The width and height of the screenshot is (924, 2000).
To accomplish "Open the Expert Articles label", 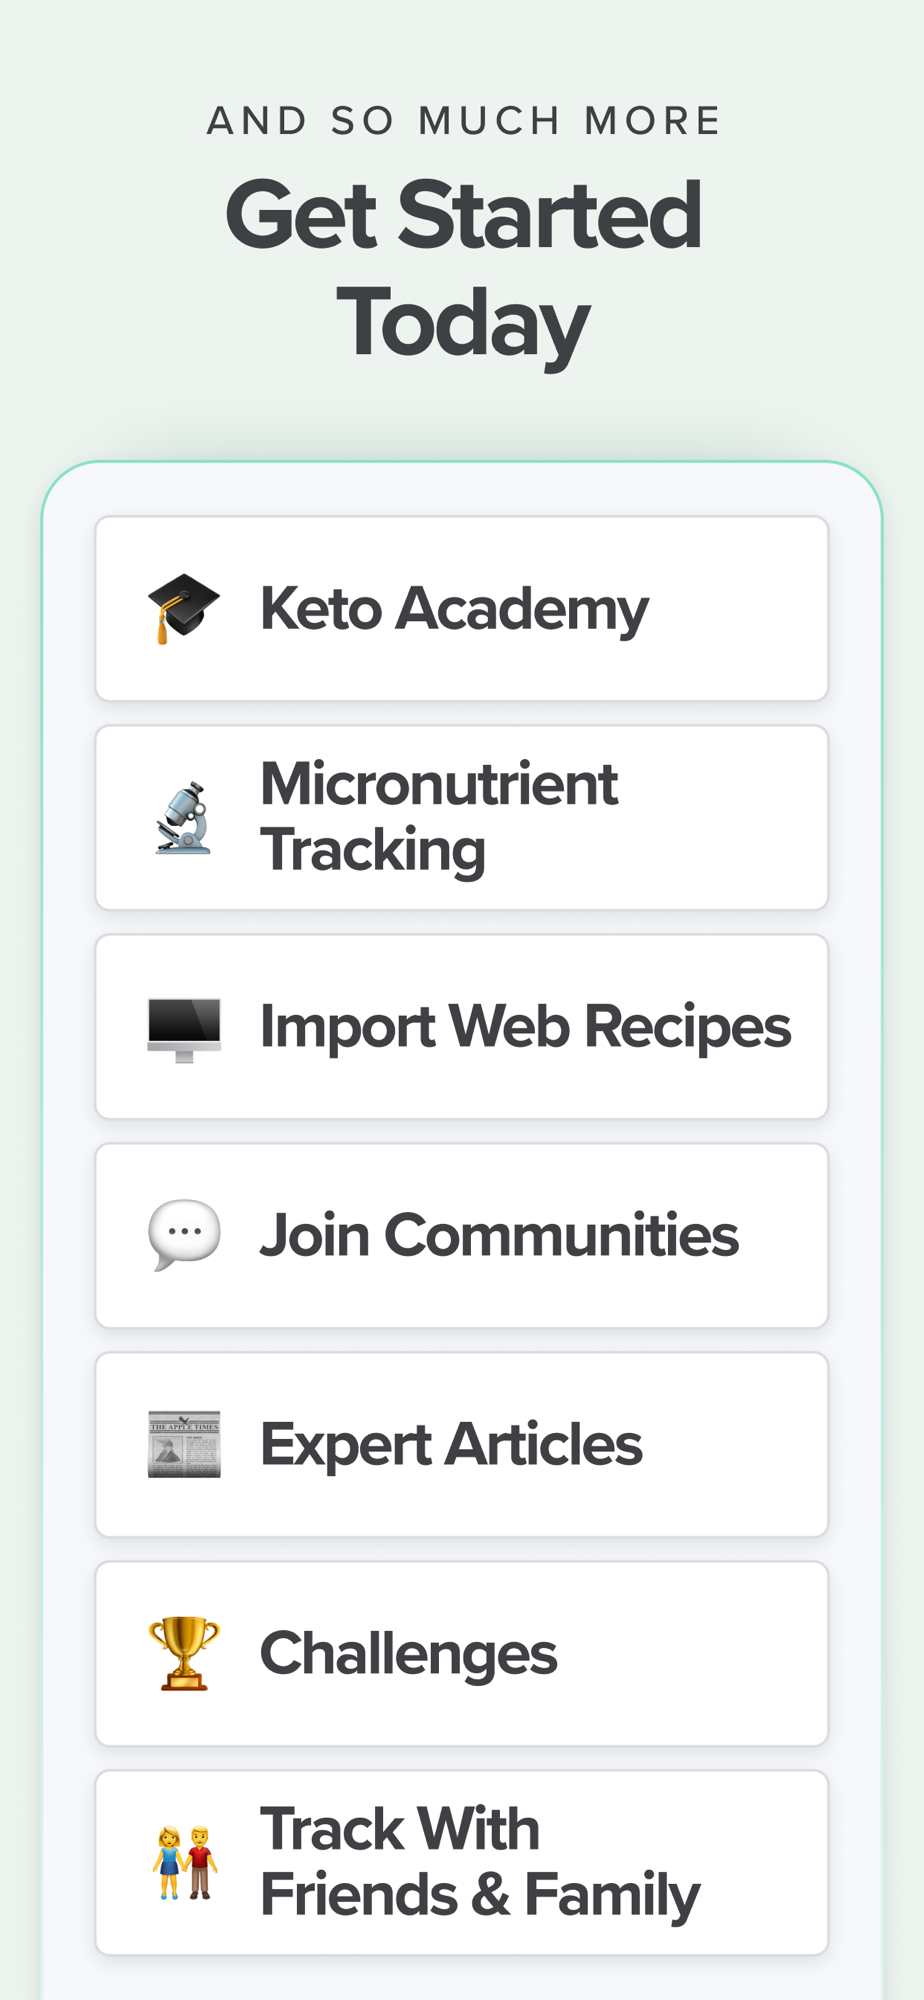I will pyautogui.click(x=451, y=1445).
